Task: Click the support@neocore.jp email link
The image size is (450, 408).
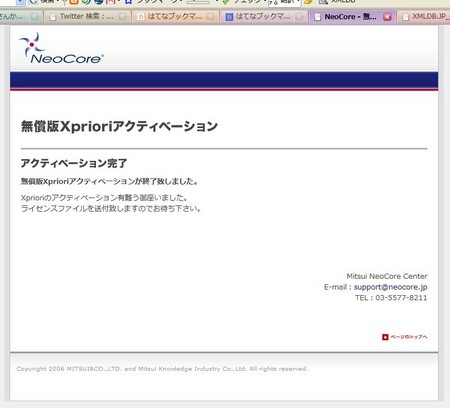Action: [390, 287]
